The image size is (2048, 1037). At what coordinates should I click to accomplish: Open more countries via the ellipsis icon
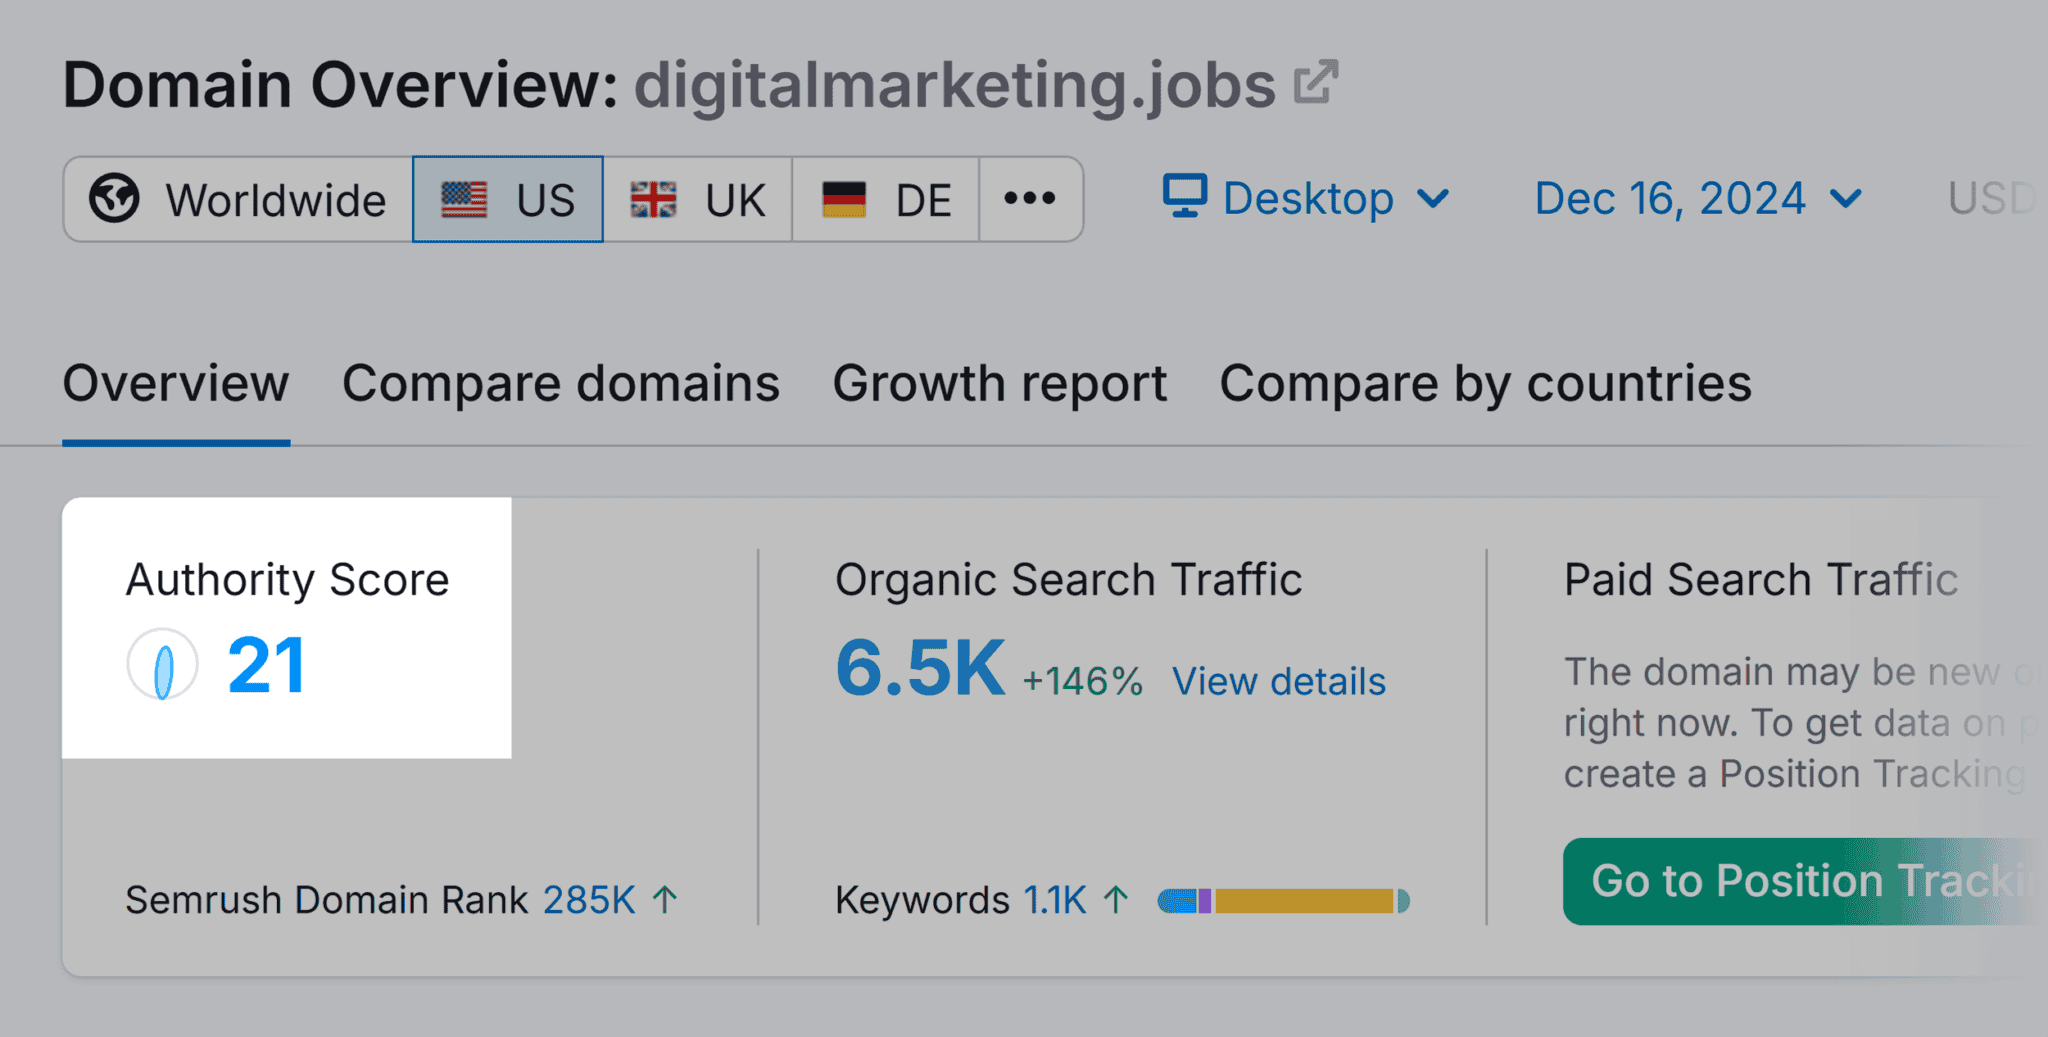1029,199
